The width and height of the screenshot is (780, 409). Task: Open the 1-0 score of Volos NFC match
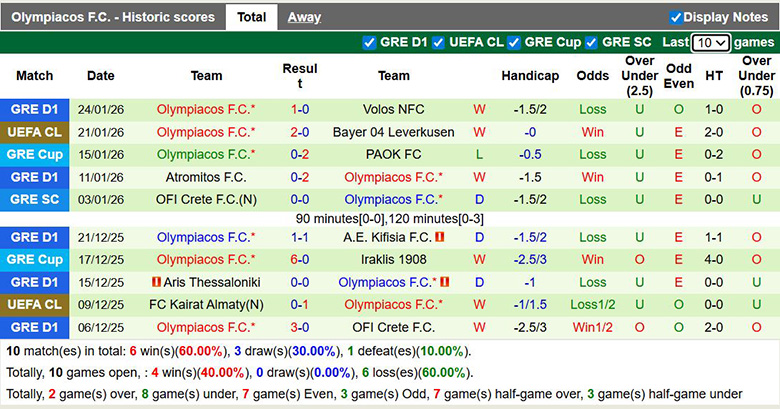pos(300,109)
